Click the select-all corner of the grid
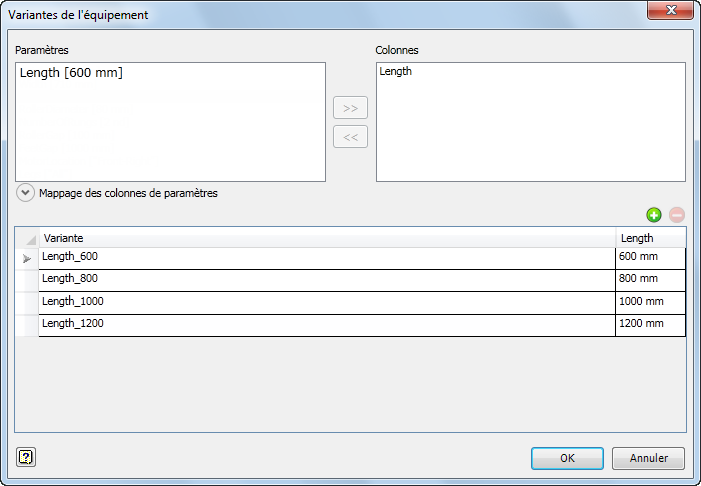Image resolution: width=701 pixels, height=486 pixels. pyautogui.click(x=28, y=238)
